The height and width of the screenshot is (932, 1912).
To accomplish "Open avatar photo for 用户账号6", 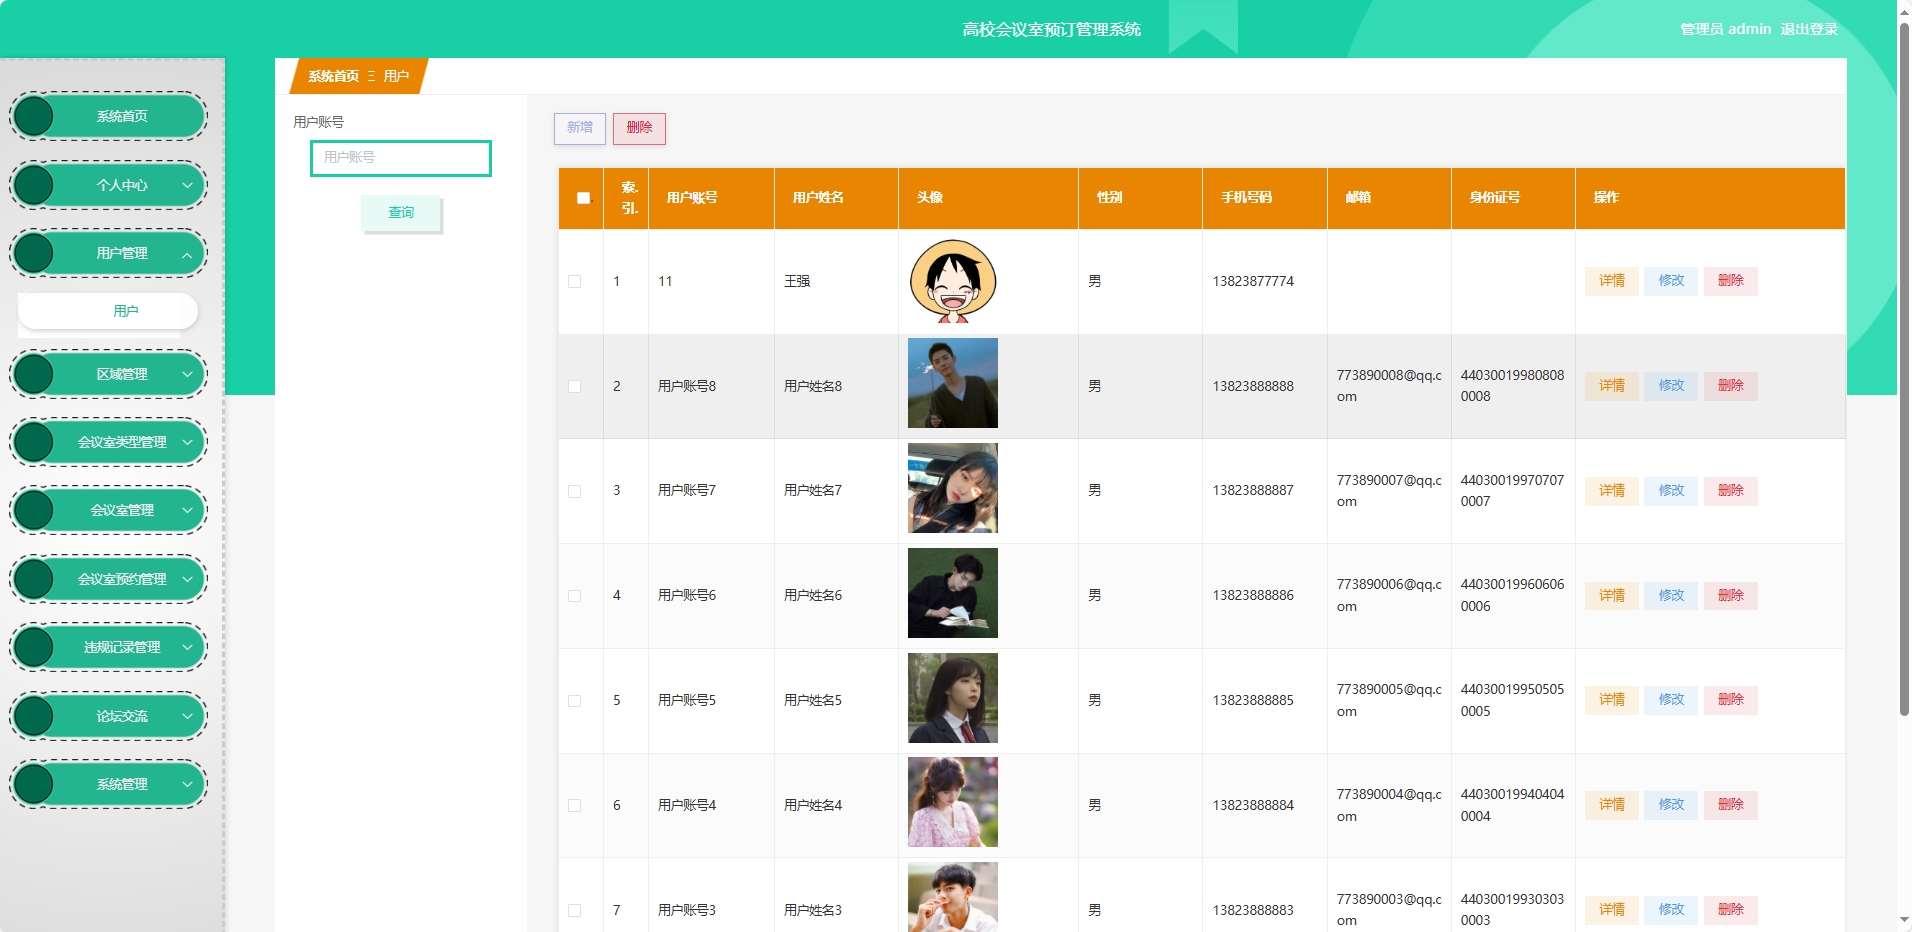I will pyautogui.click(x=953, y=593).
